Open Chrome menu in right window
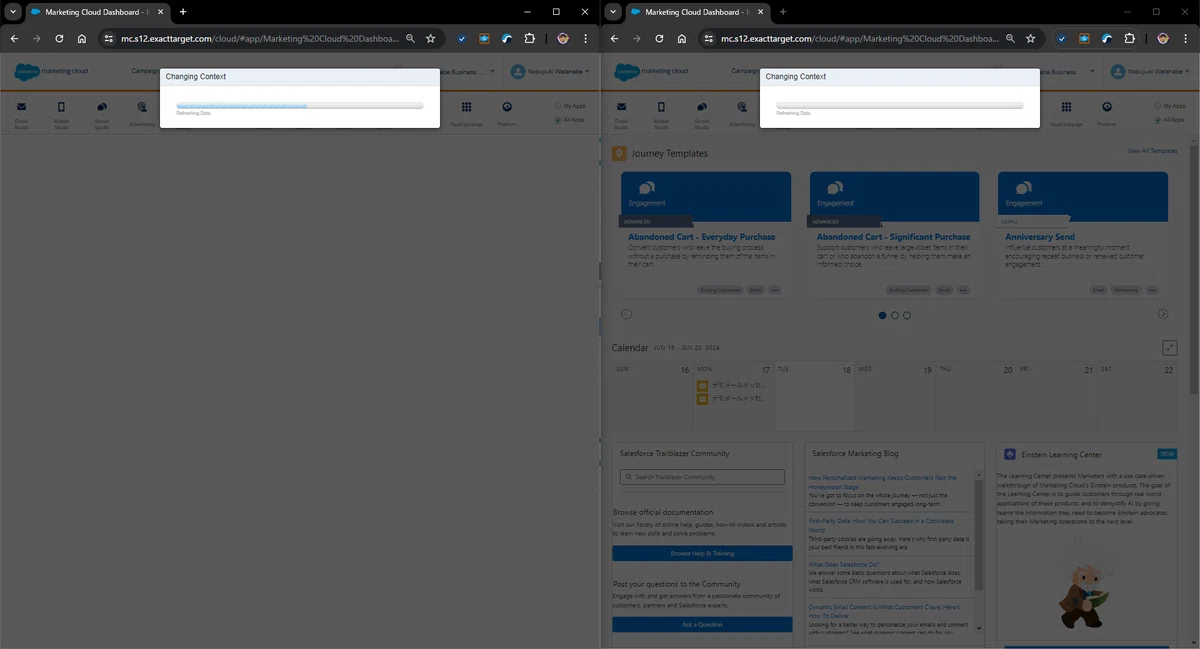This screenshot has width=1200, height=649. point(1186,38)
